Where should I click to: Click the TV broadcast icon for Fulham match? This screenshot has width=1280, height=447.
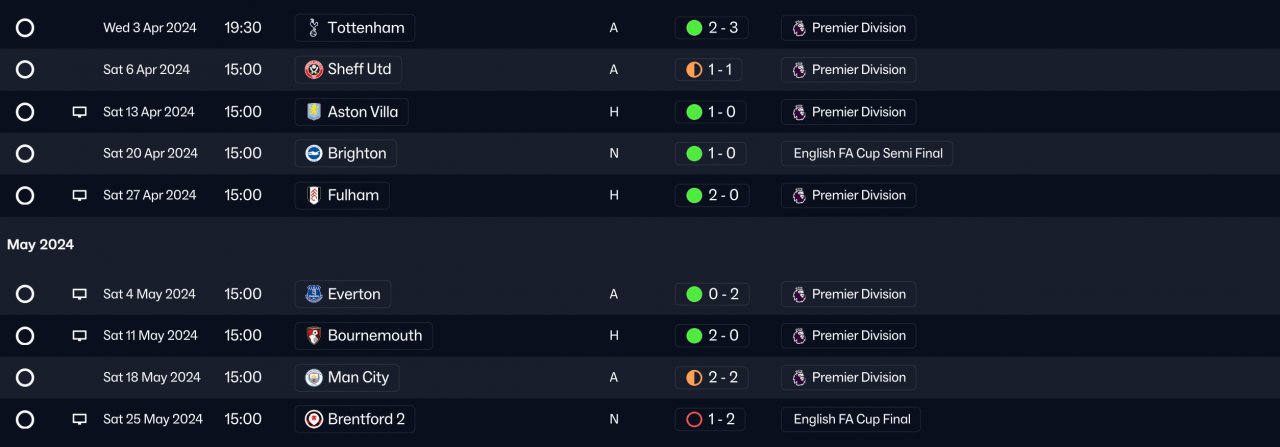click(80, 196)
